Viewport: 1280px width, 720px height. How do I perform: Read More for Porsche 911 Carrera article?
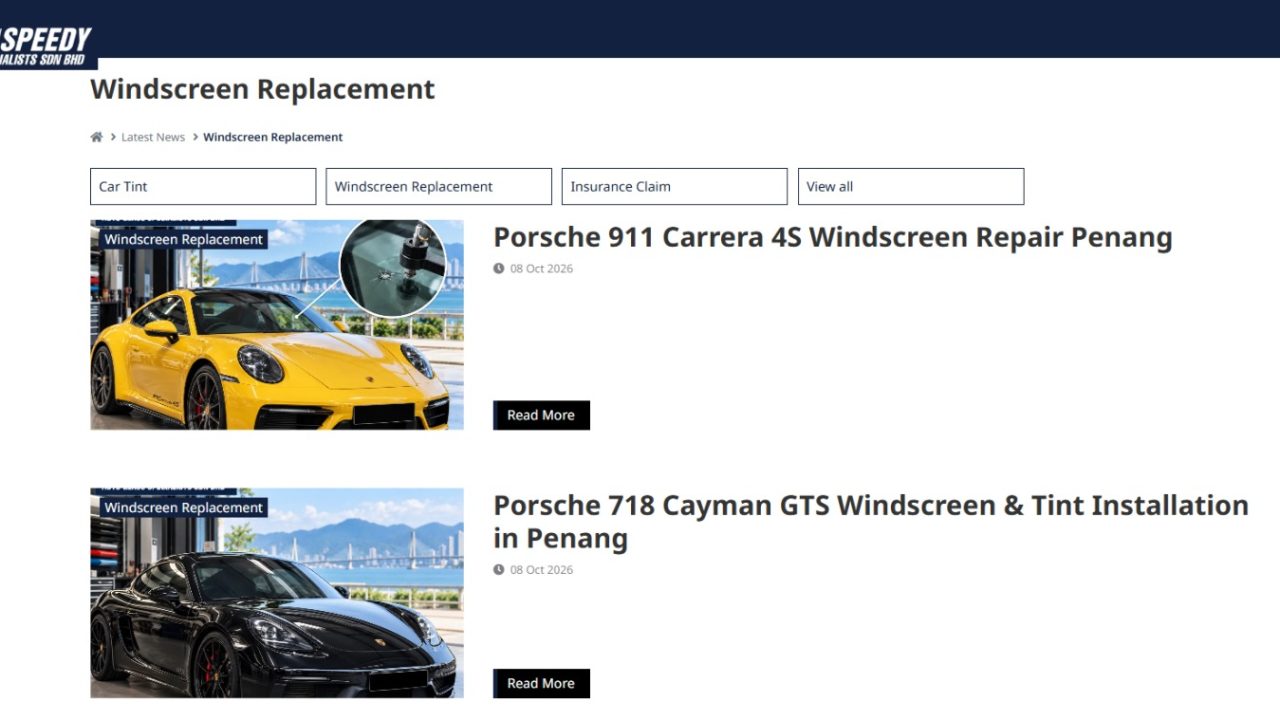click(541, 415)
